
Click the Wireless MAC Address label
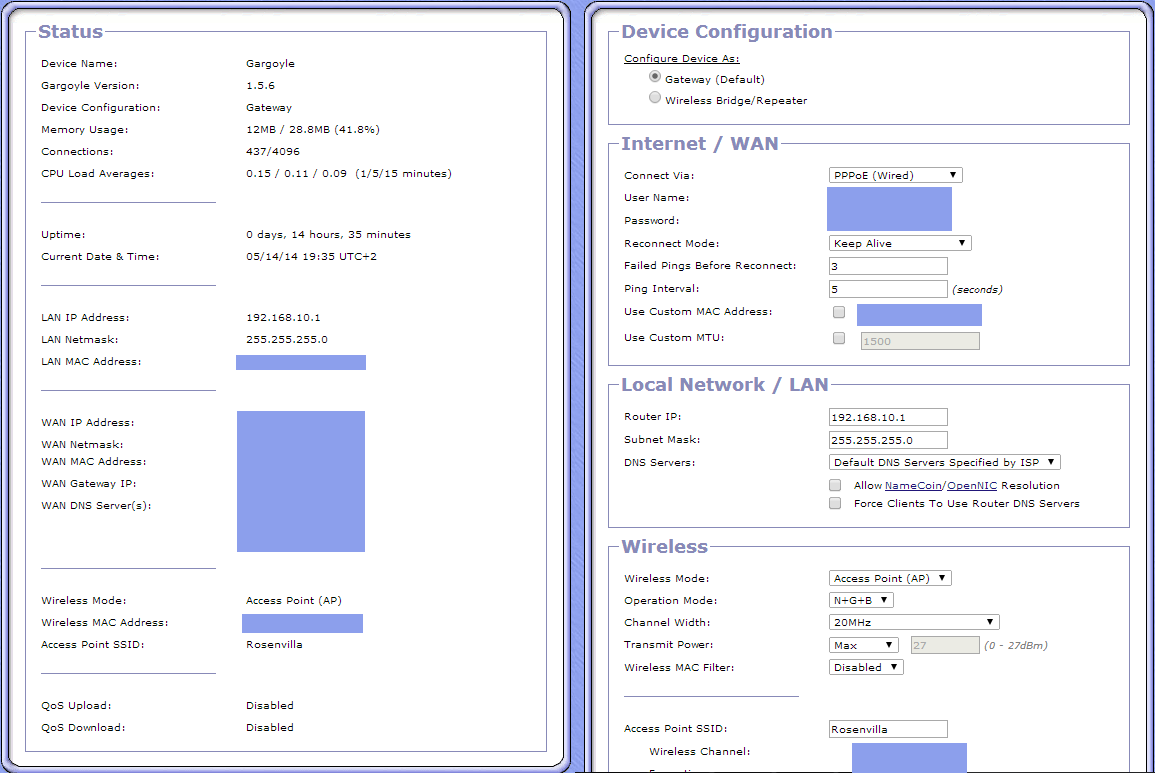[105, 623]
